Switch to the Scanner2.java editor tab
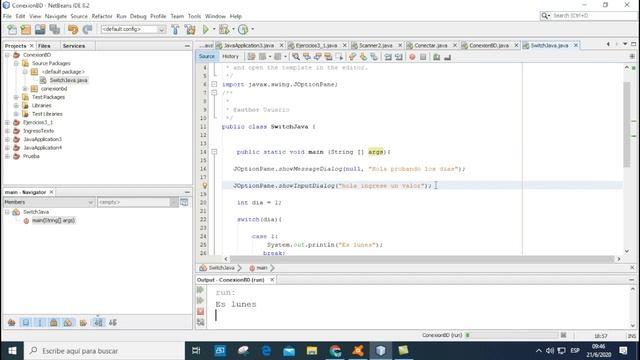Screen dimensions: 640x360 tap(376, 45)
